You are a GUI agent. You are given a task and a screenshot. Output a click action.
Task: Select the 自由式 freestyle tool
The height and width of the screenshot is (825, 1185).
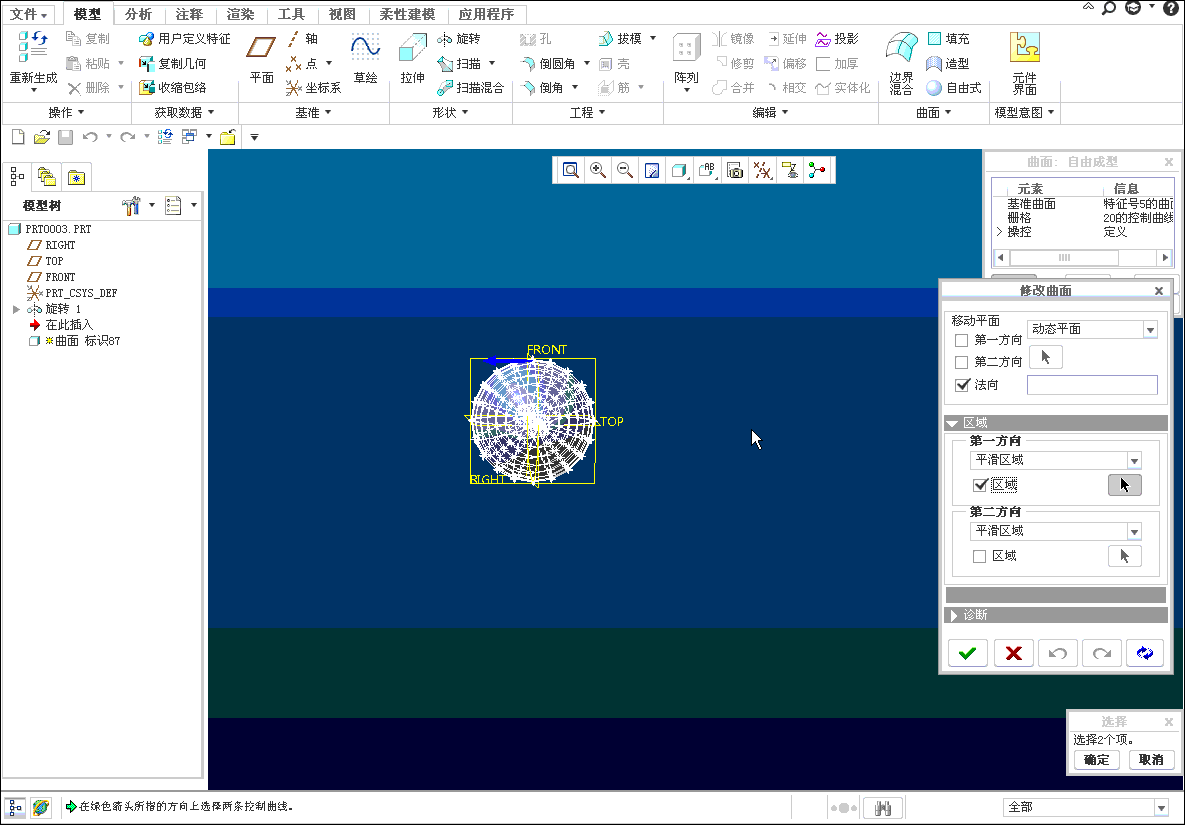point(954,88)
